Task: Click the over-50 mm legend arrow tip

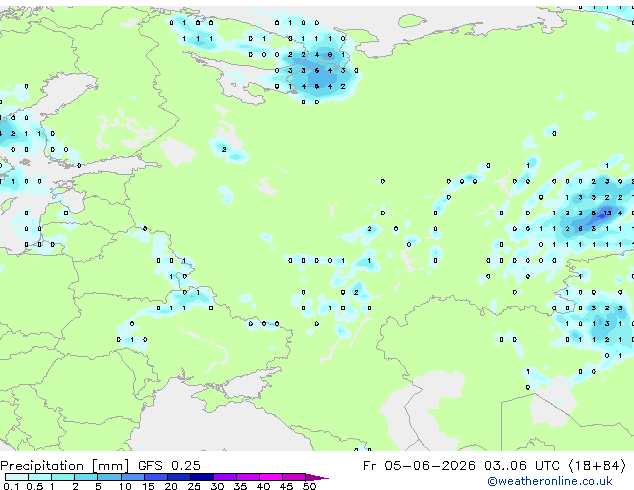Action: (x=317, y=477)
